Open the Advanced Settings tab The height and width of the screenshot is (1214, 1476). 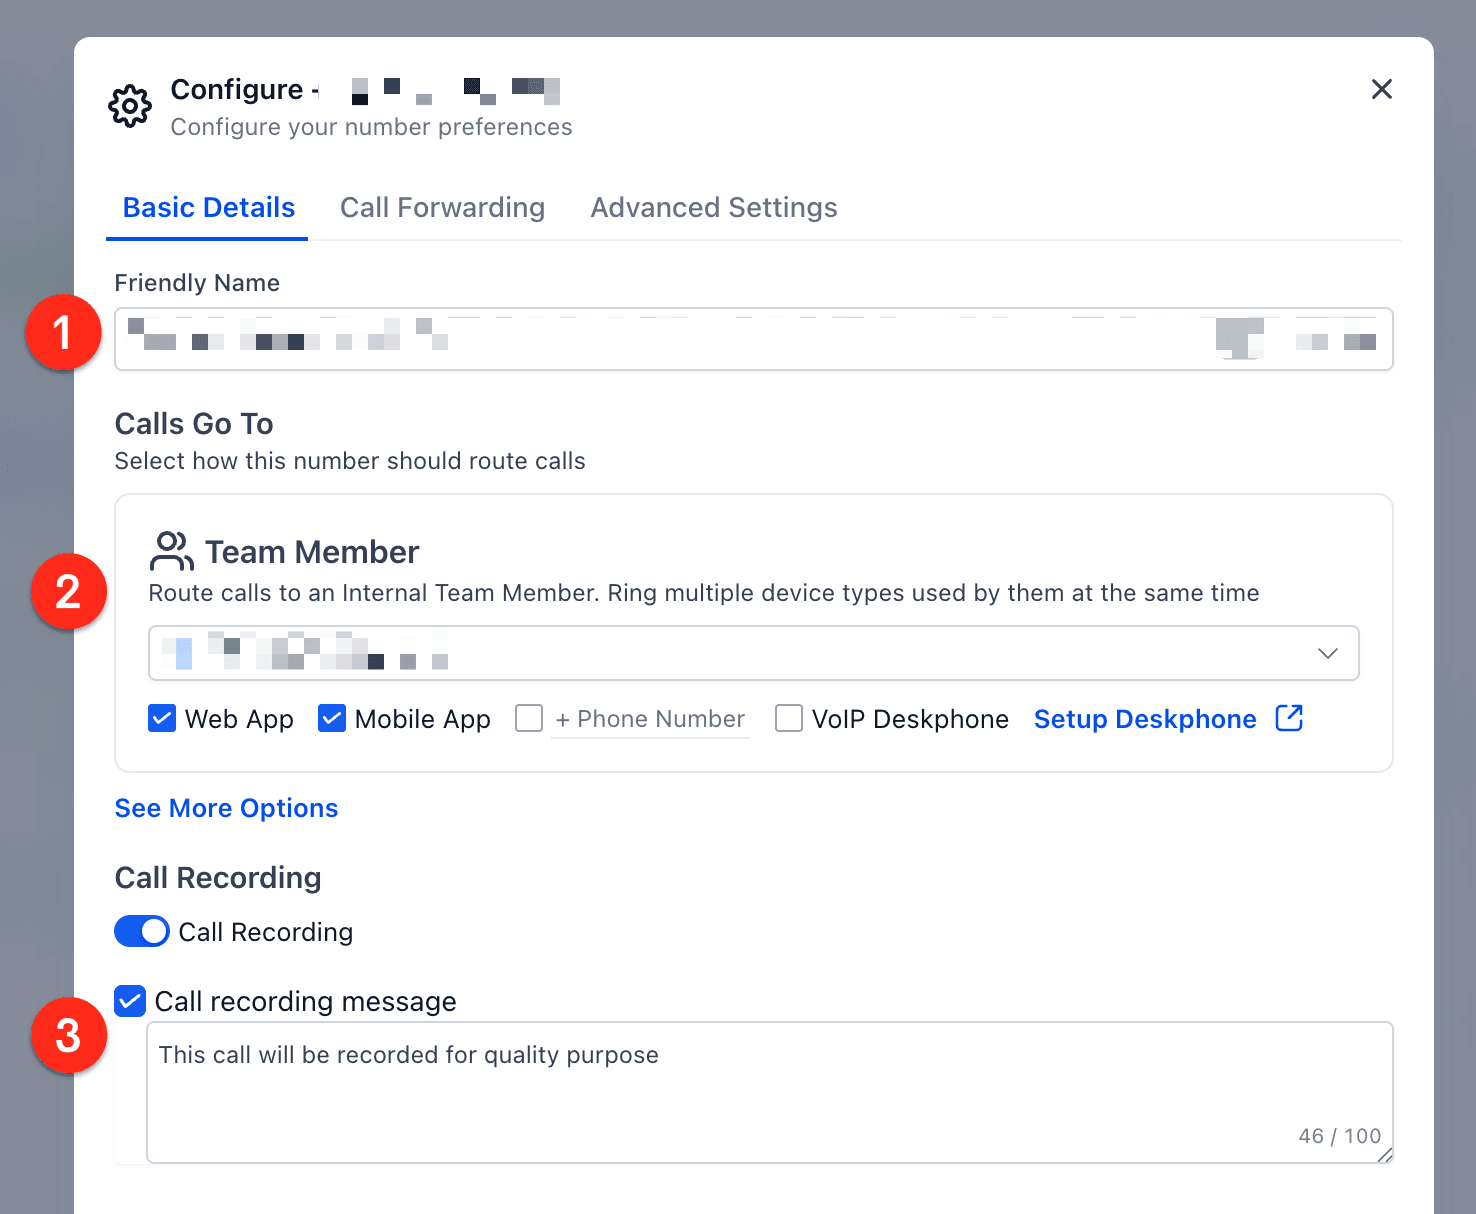714,207
